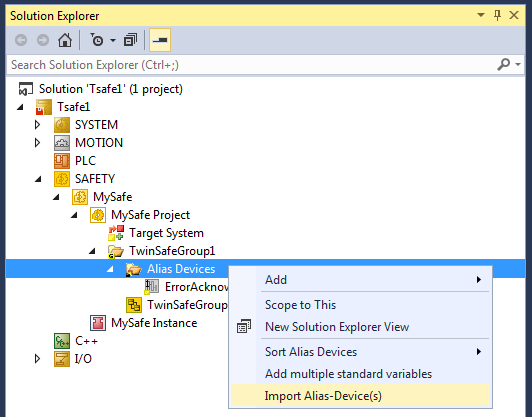Image resolution: width=532 pixels, height=417 pixels.
Task: Collapse the TwinSafeGroup1 node
Action: pyautogui.click(x=92, y=251)
